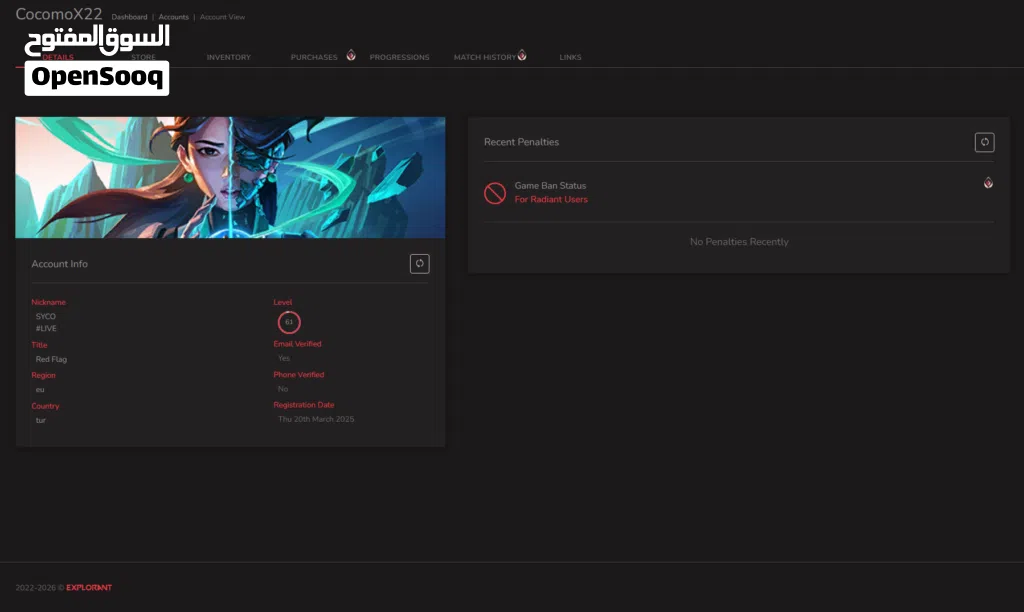Select the Red Flag title value
Screen dimensions: 1024x612
51,359
